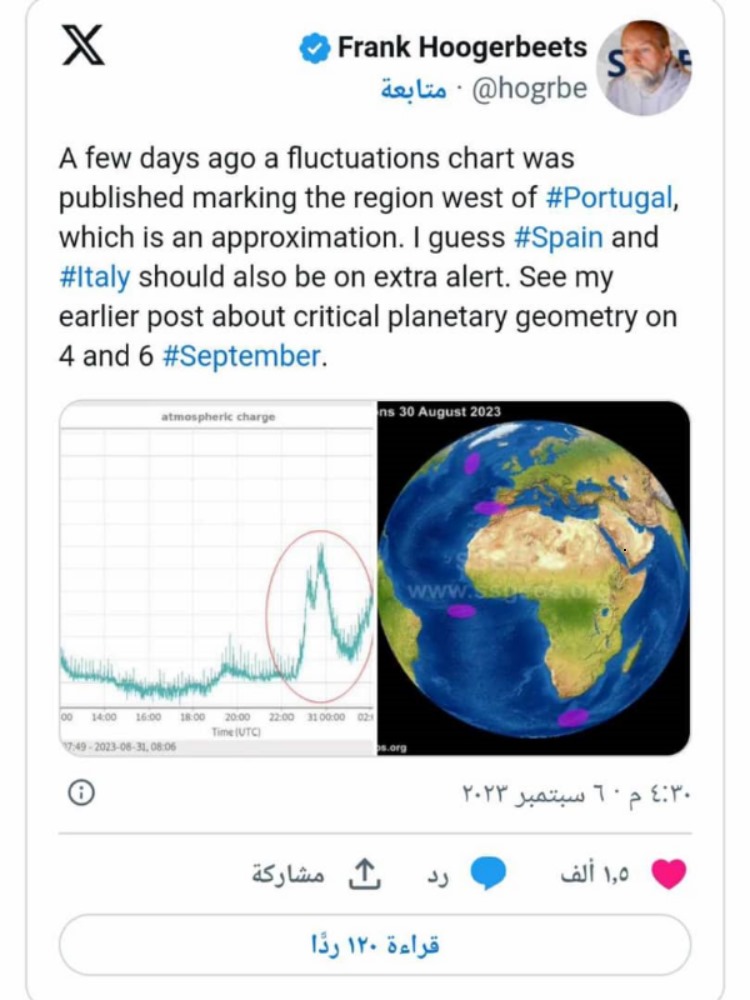This screenshot has height=1000, width=750.
Task: Open the #Portugal hashtag
Action: [609, 198]
